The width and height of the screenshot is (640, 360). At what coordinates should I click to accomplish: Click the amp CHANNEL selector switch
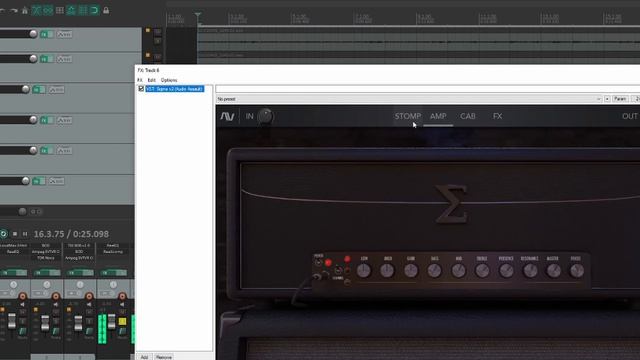point(338,270)
